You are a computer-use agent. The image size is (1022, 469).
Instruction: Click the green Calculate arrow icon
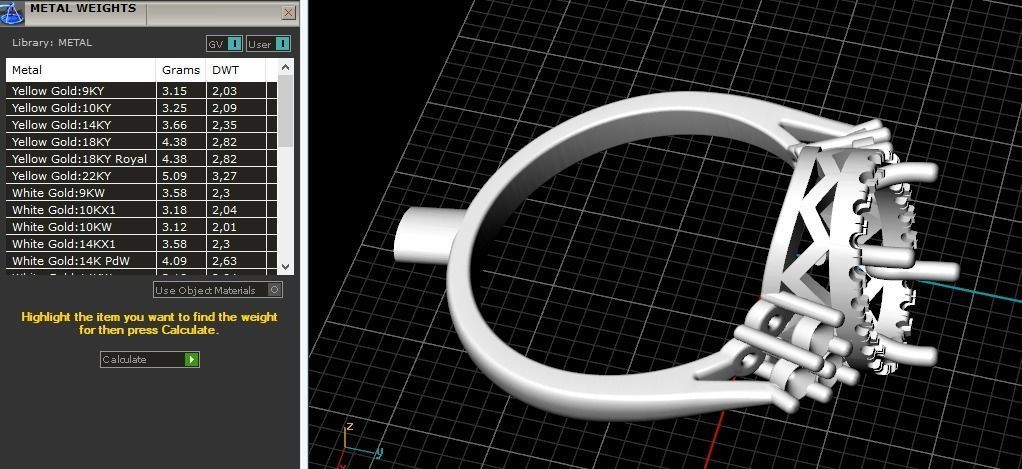tap(191, 360)
